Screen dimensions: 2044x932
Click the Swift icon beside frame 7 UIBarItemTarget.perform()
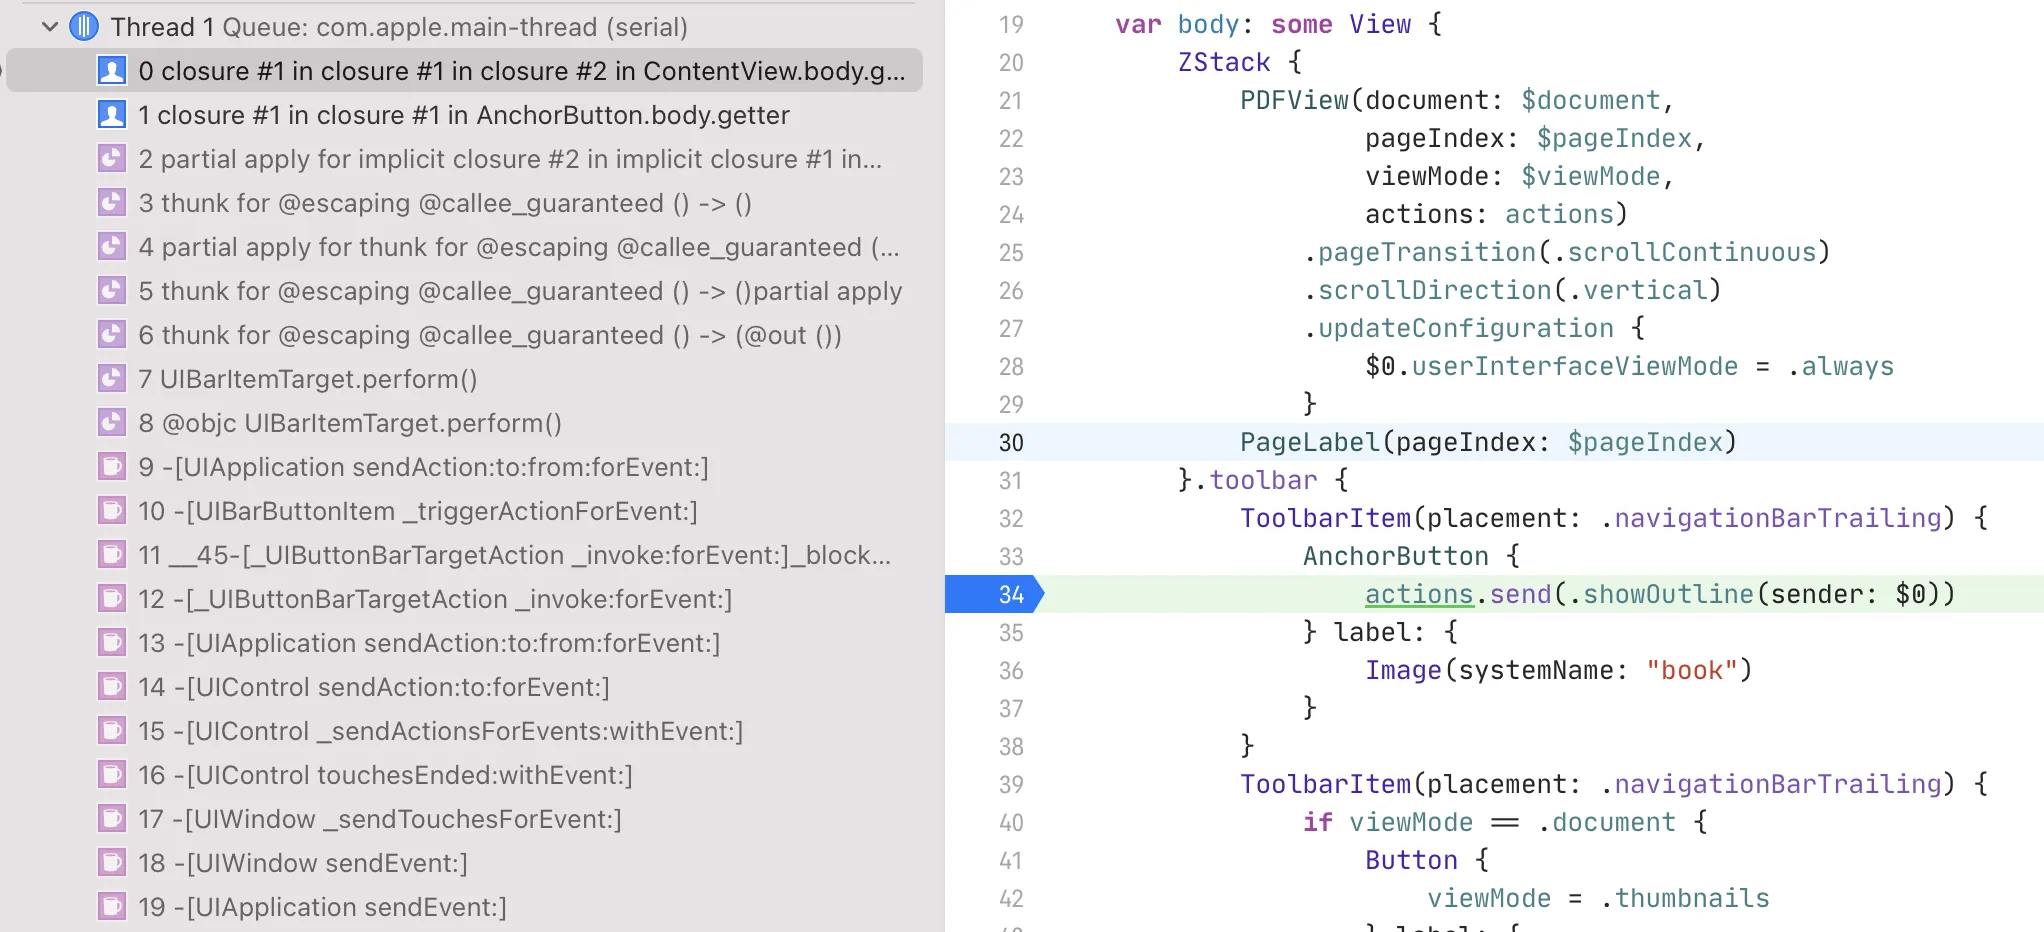[113, 379]
